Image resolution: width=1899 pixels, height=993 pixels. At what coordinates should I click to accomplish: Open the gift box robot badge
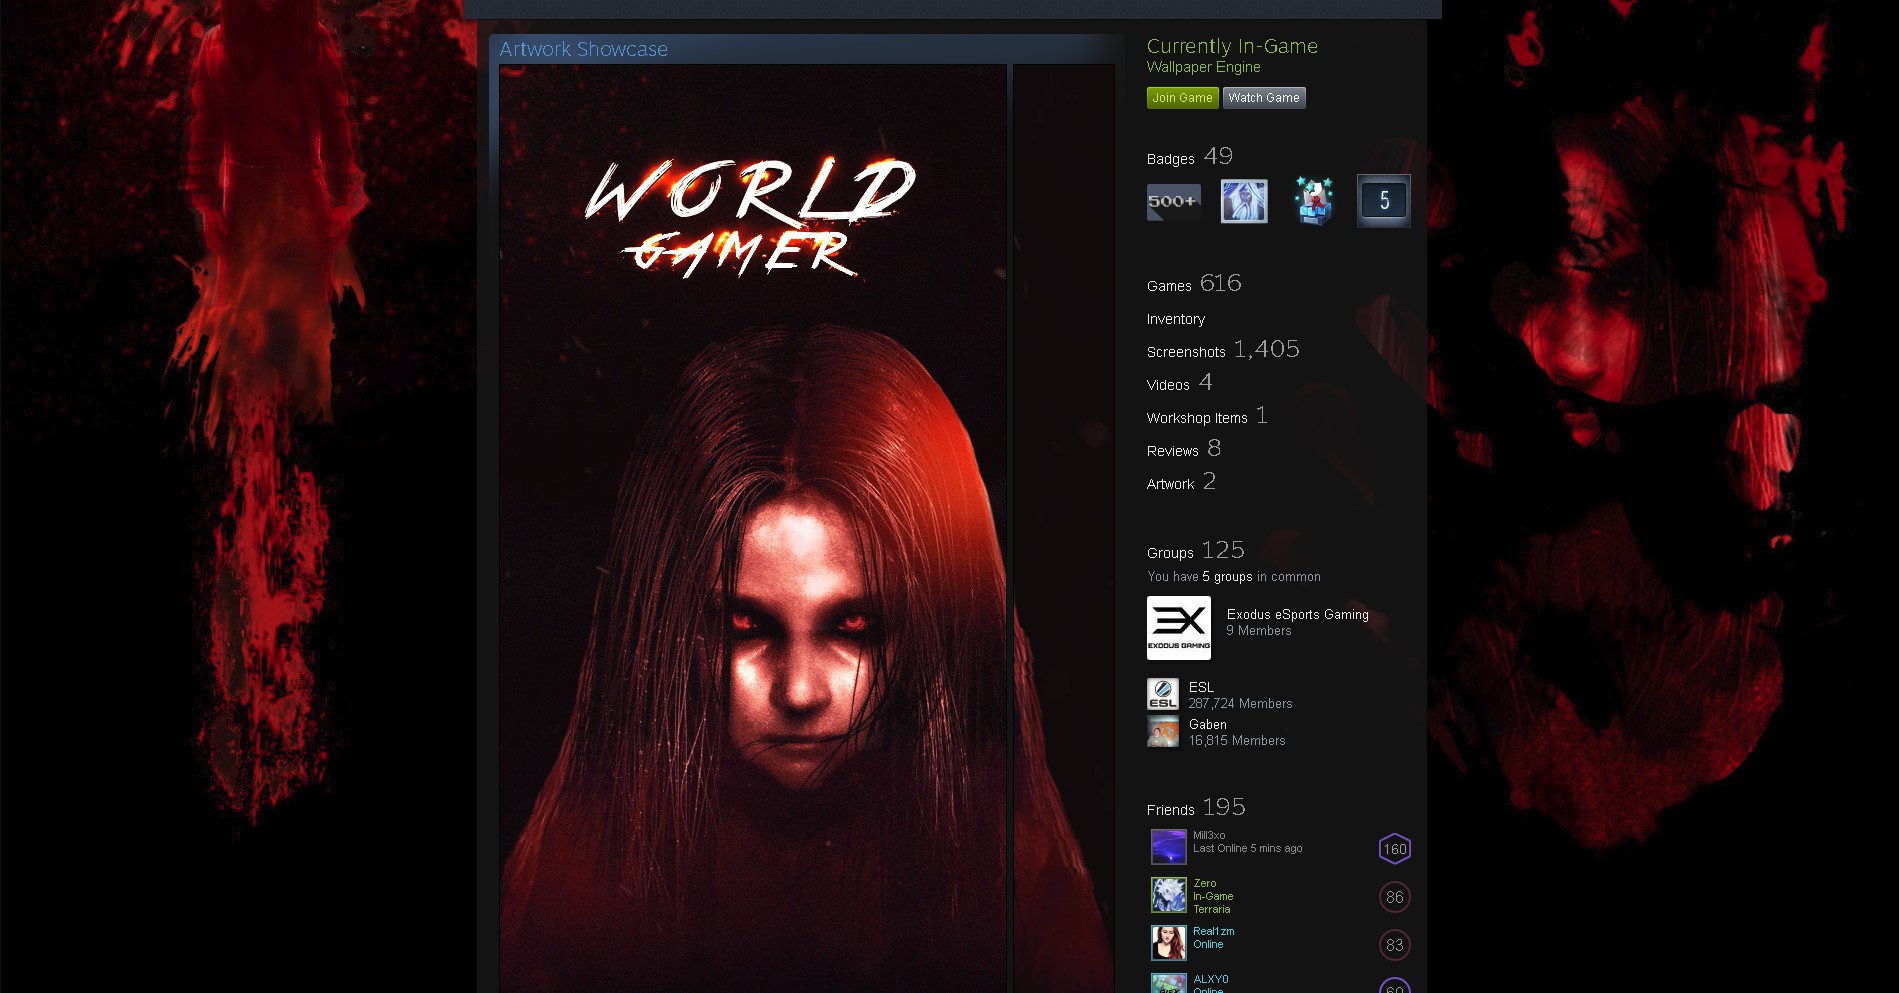tap(1314, 201)
